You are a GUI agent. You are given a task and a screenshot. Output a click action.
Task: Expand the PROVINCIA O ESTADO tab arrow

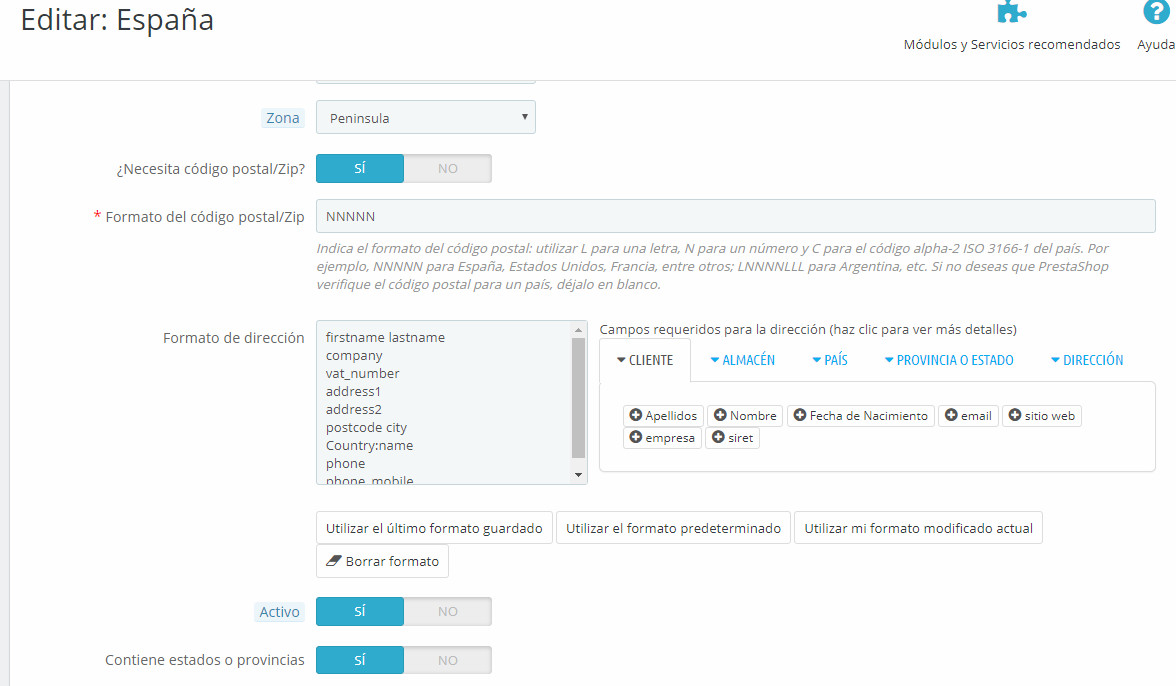[890, 361]
